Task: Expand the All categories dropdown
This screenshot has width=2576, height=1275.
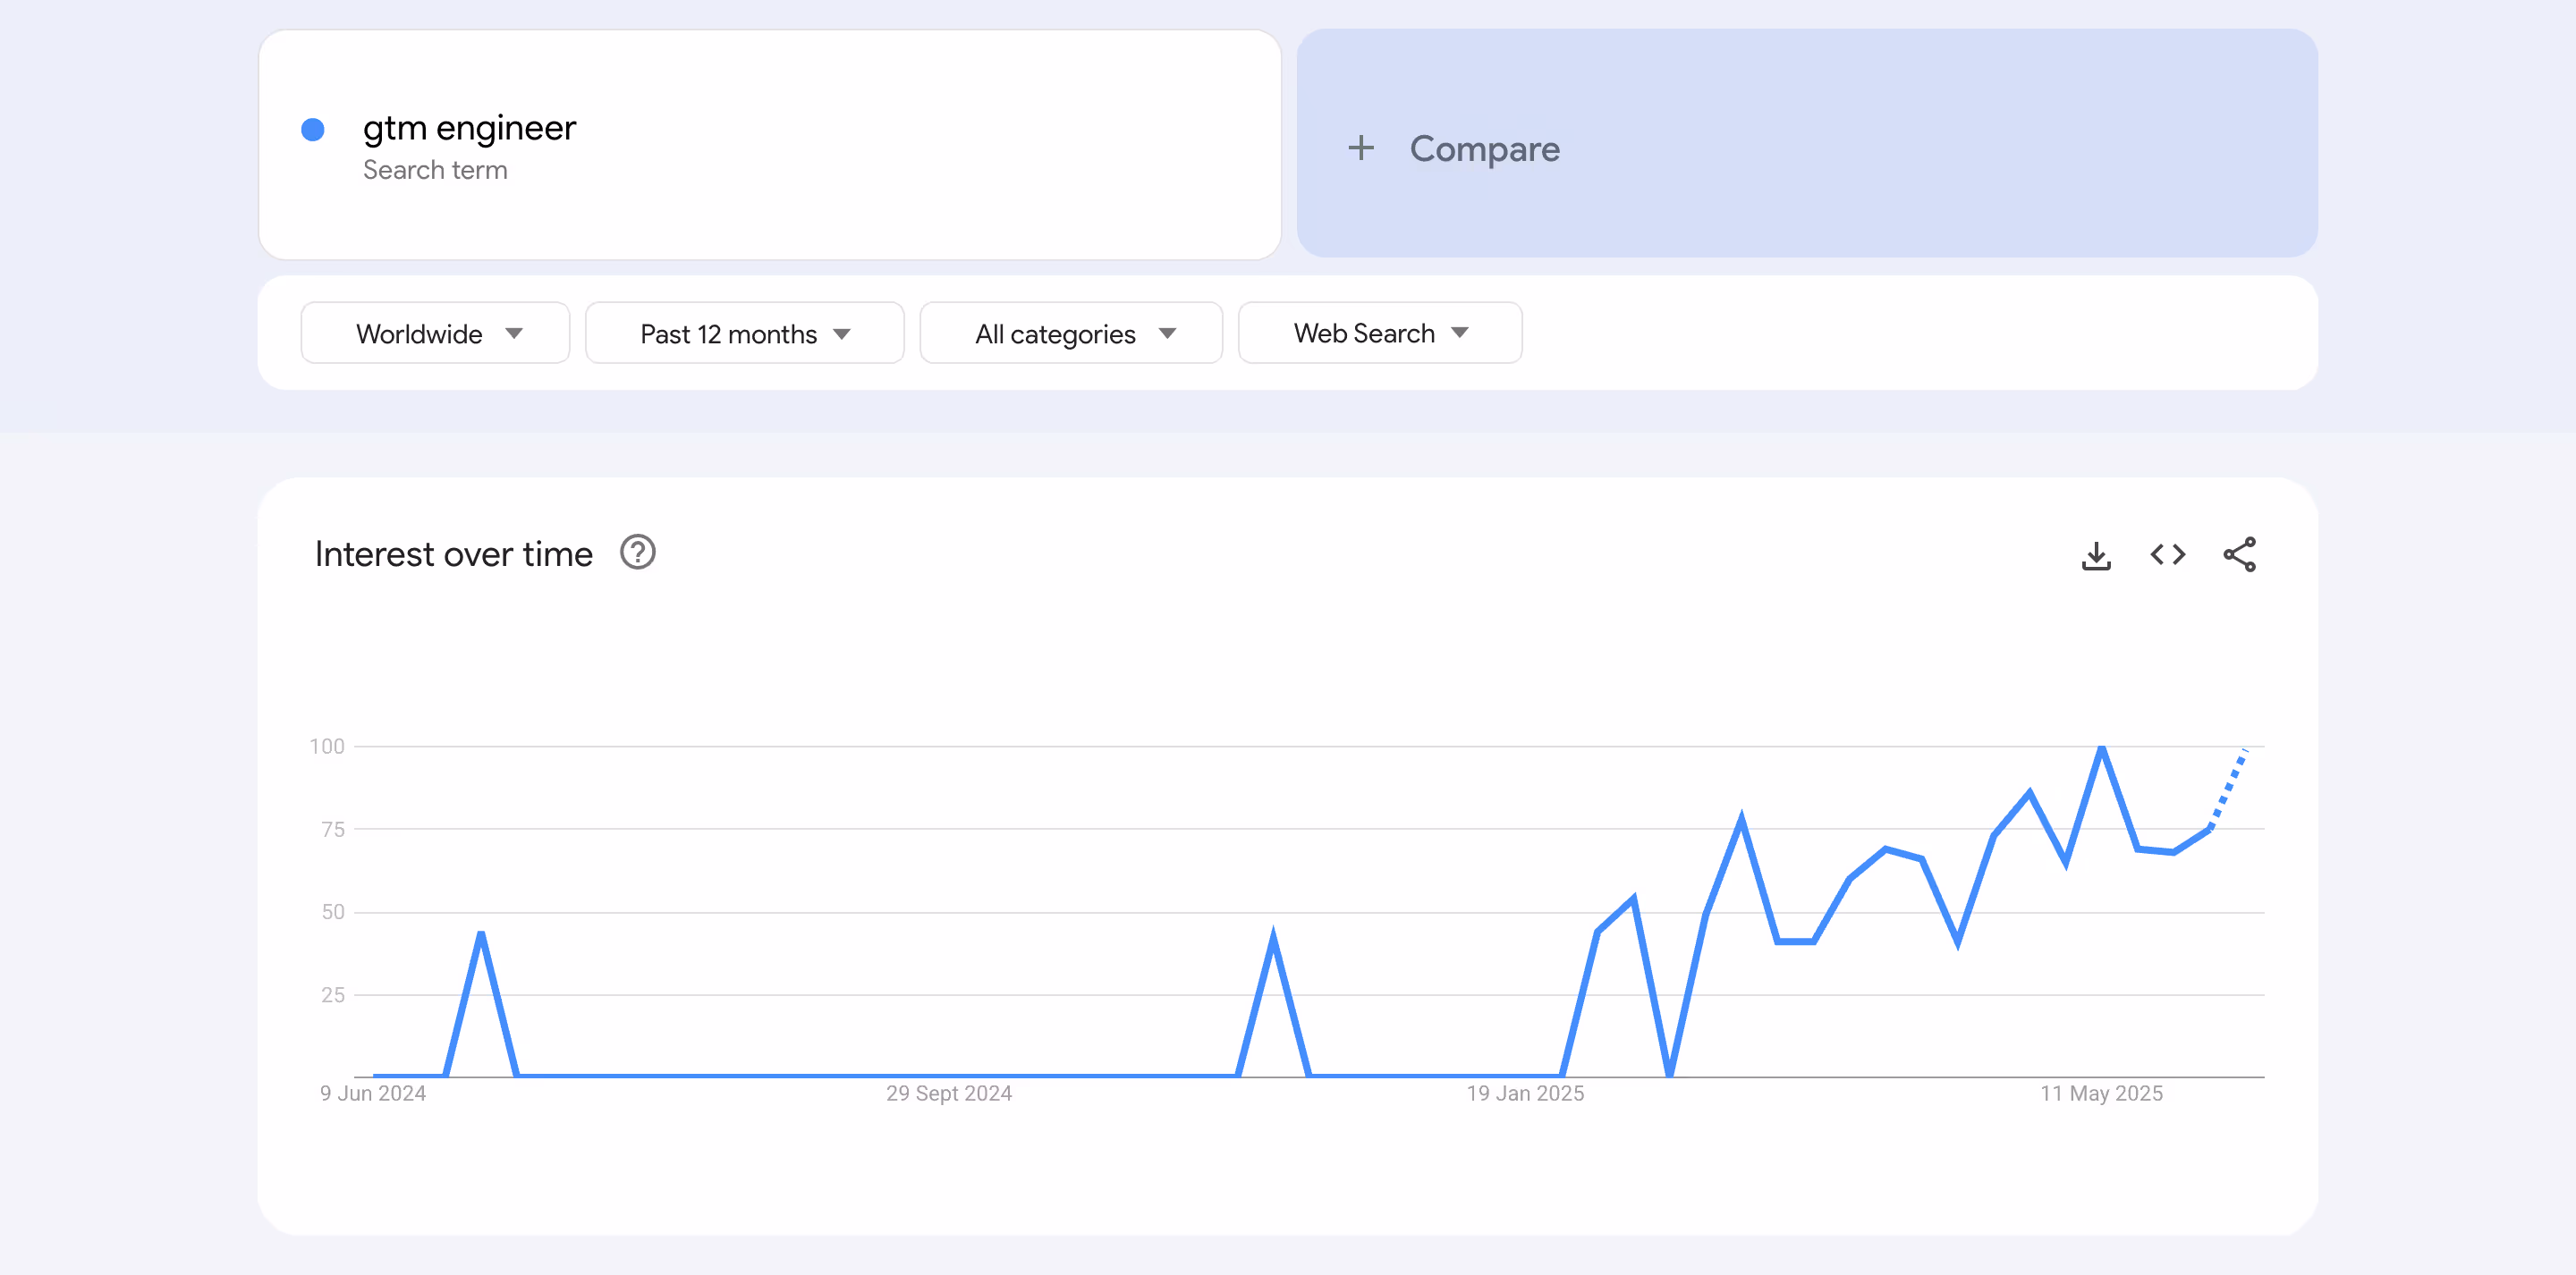Action: coord(1070,333)
